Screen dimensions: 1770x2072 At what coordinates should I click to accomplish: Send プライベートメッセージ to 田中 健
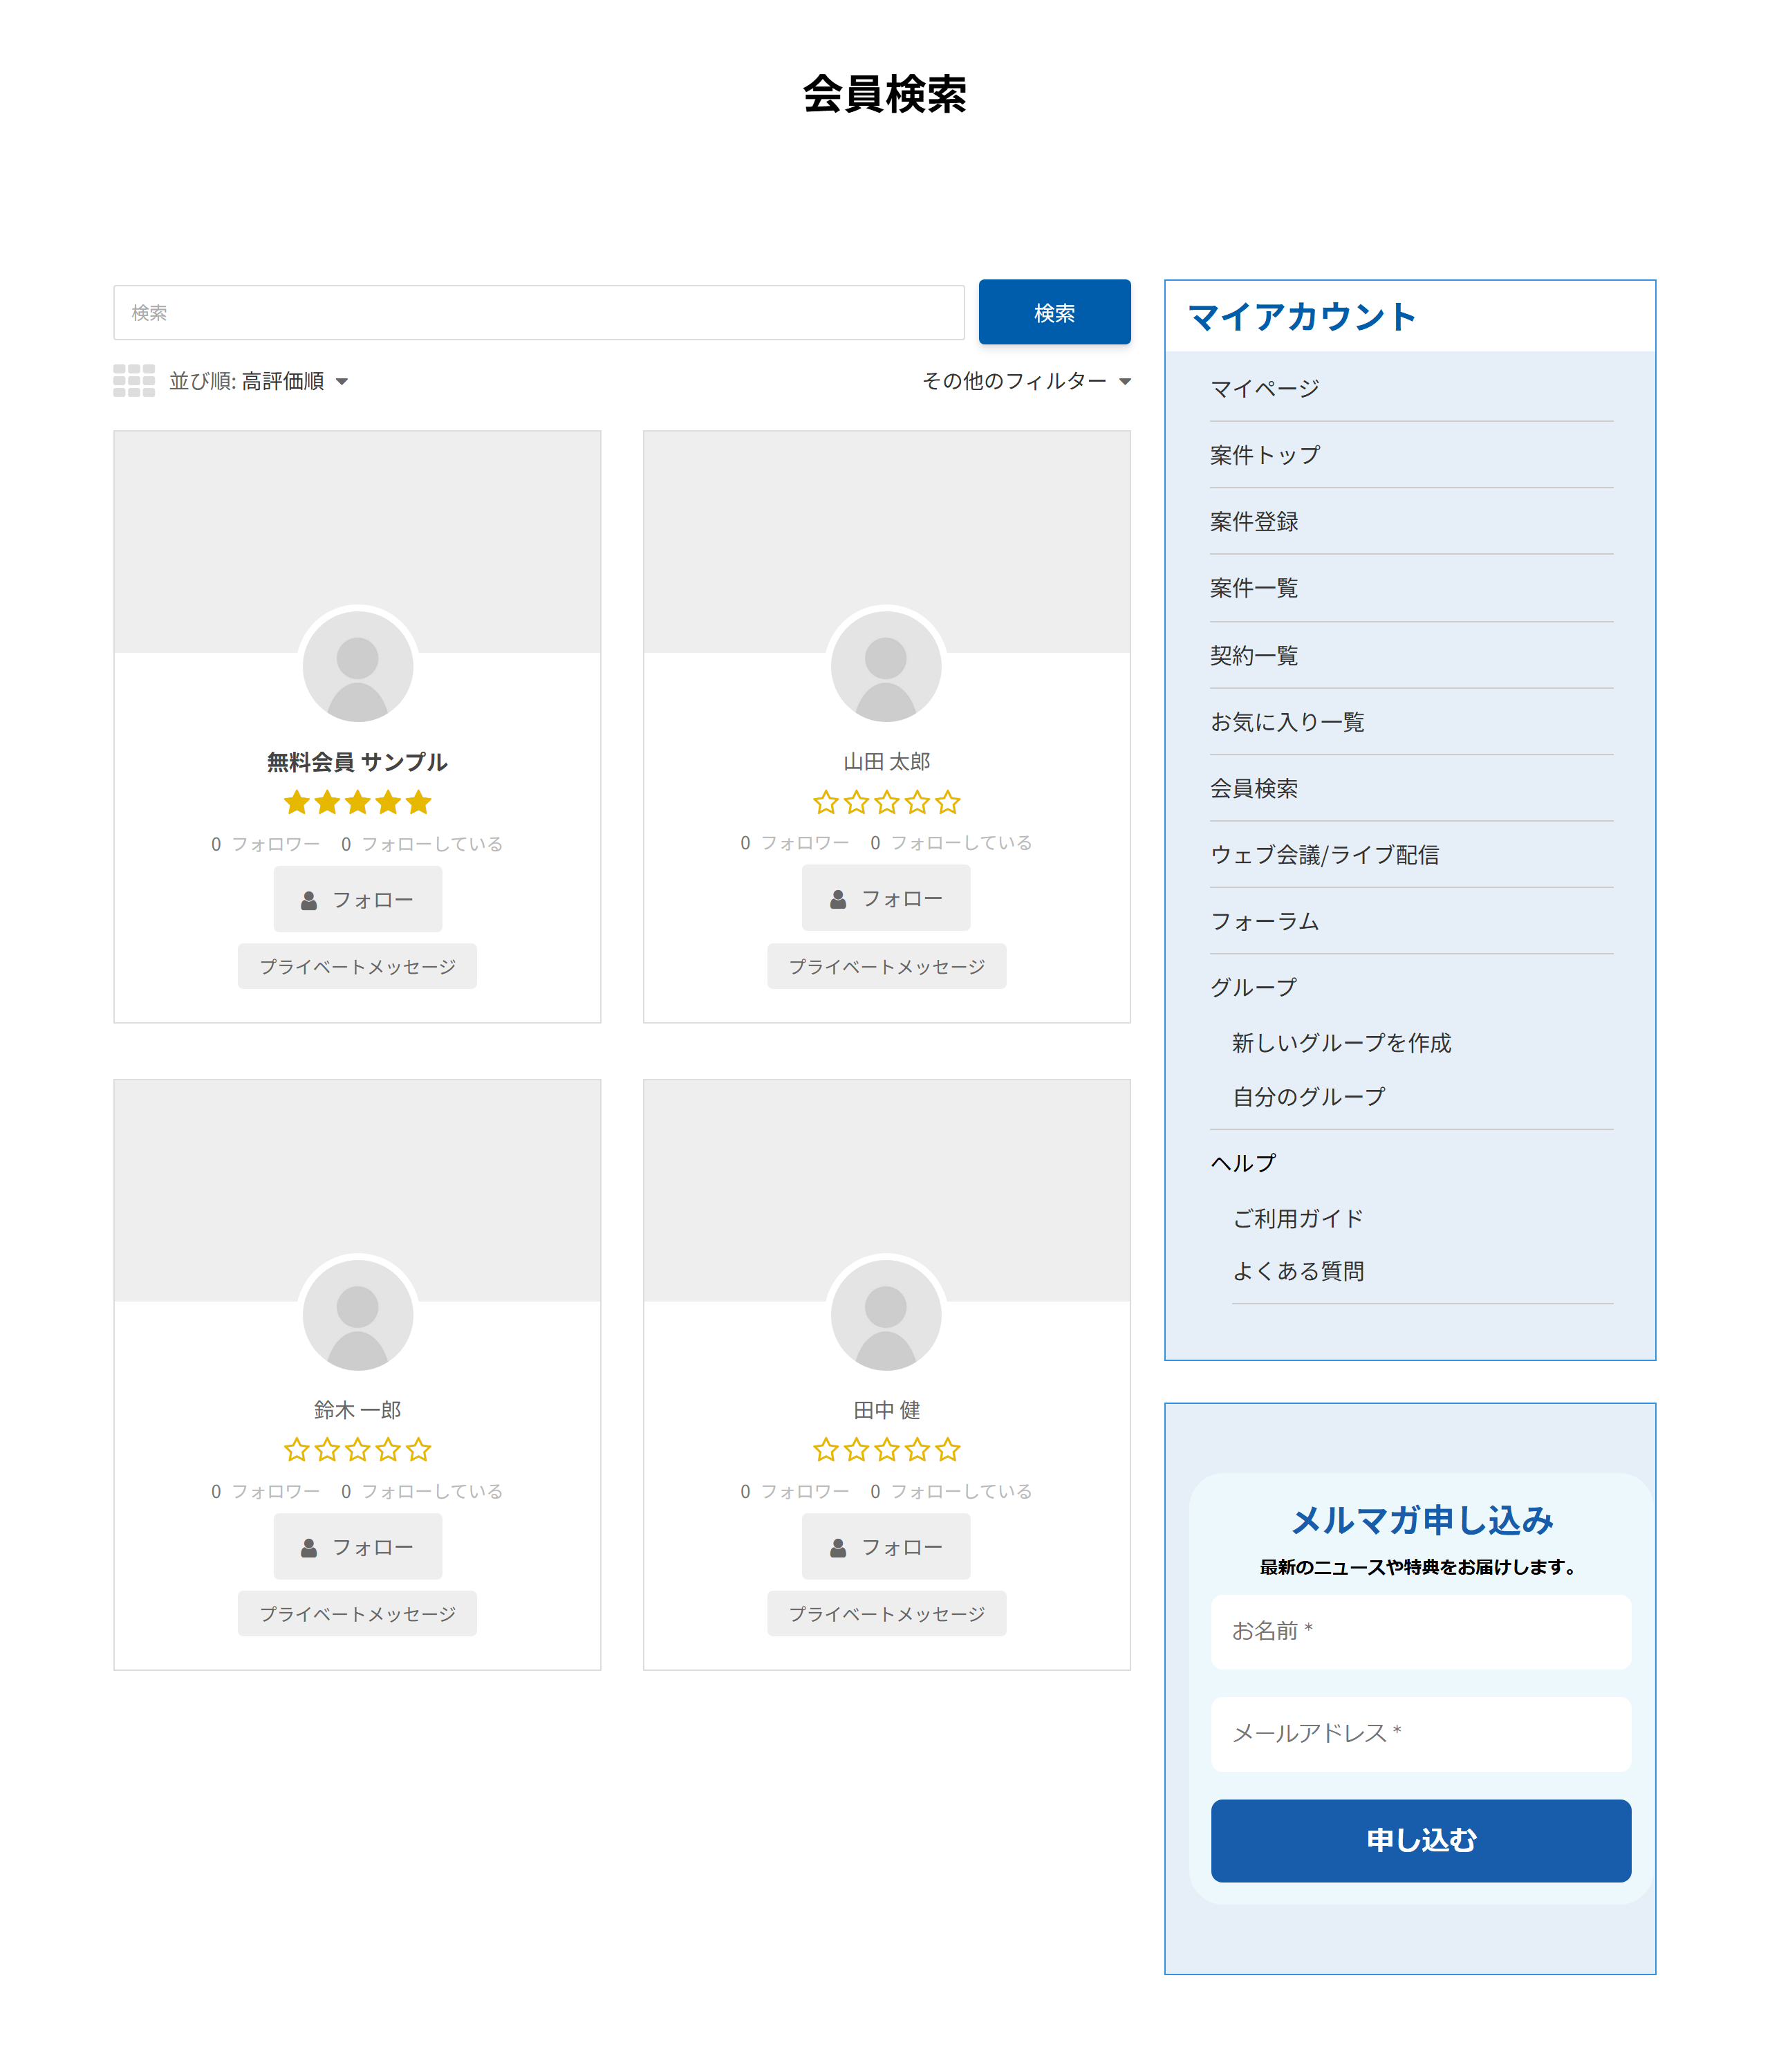(x=886, y=1614)
